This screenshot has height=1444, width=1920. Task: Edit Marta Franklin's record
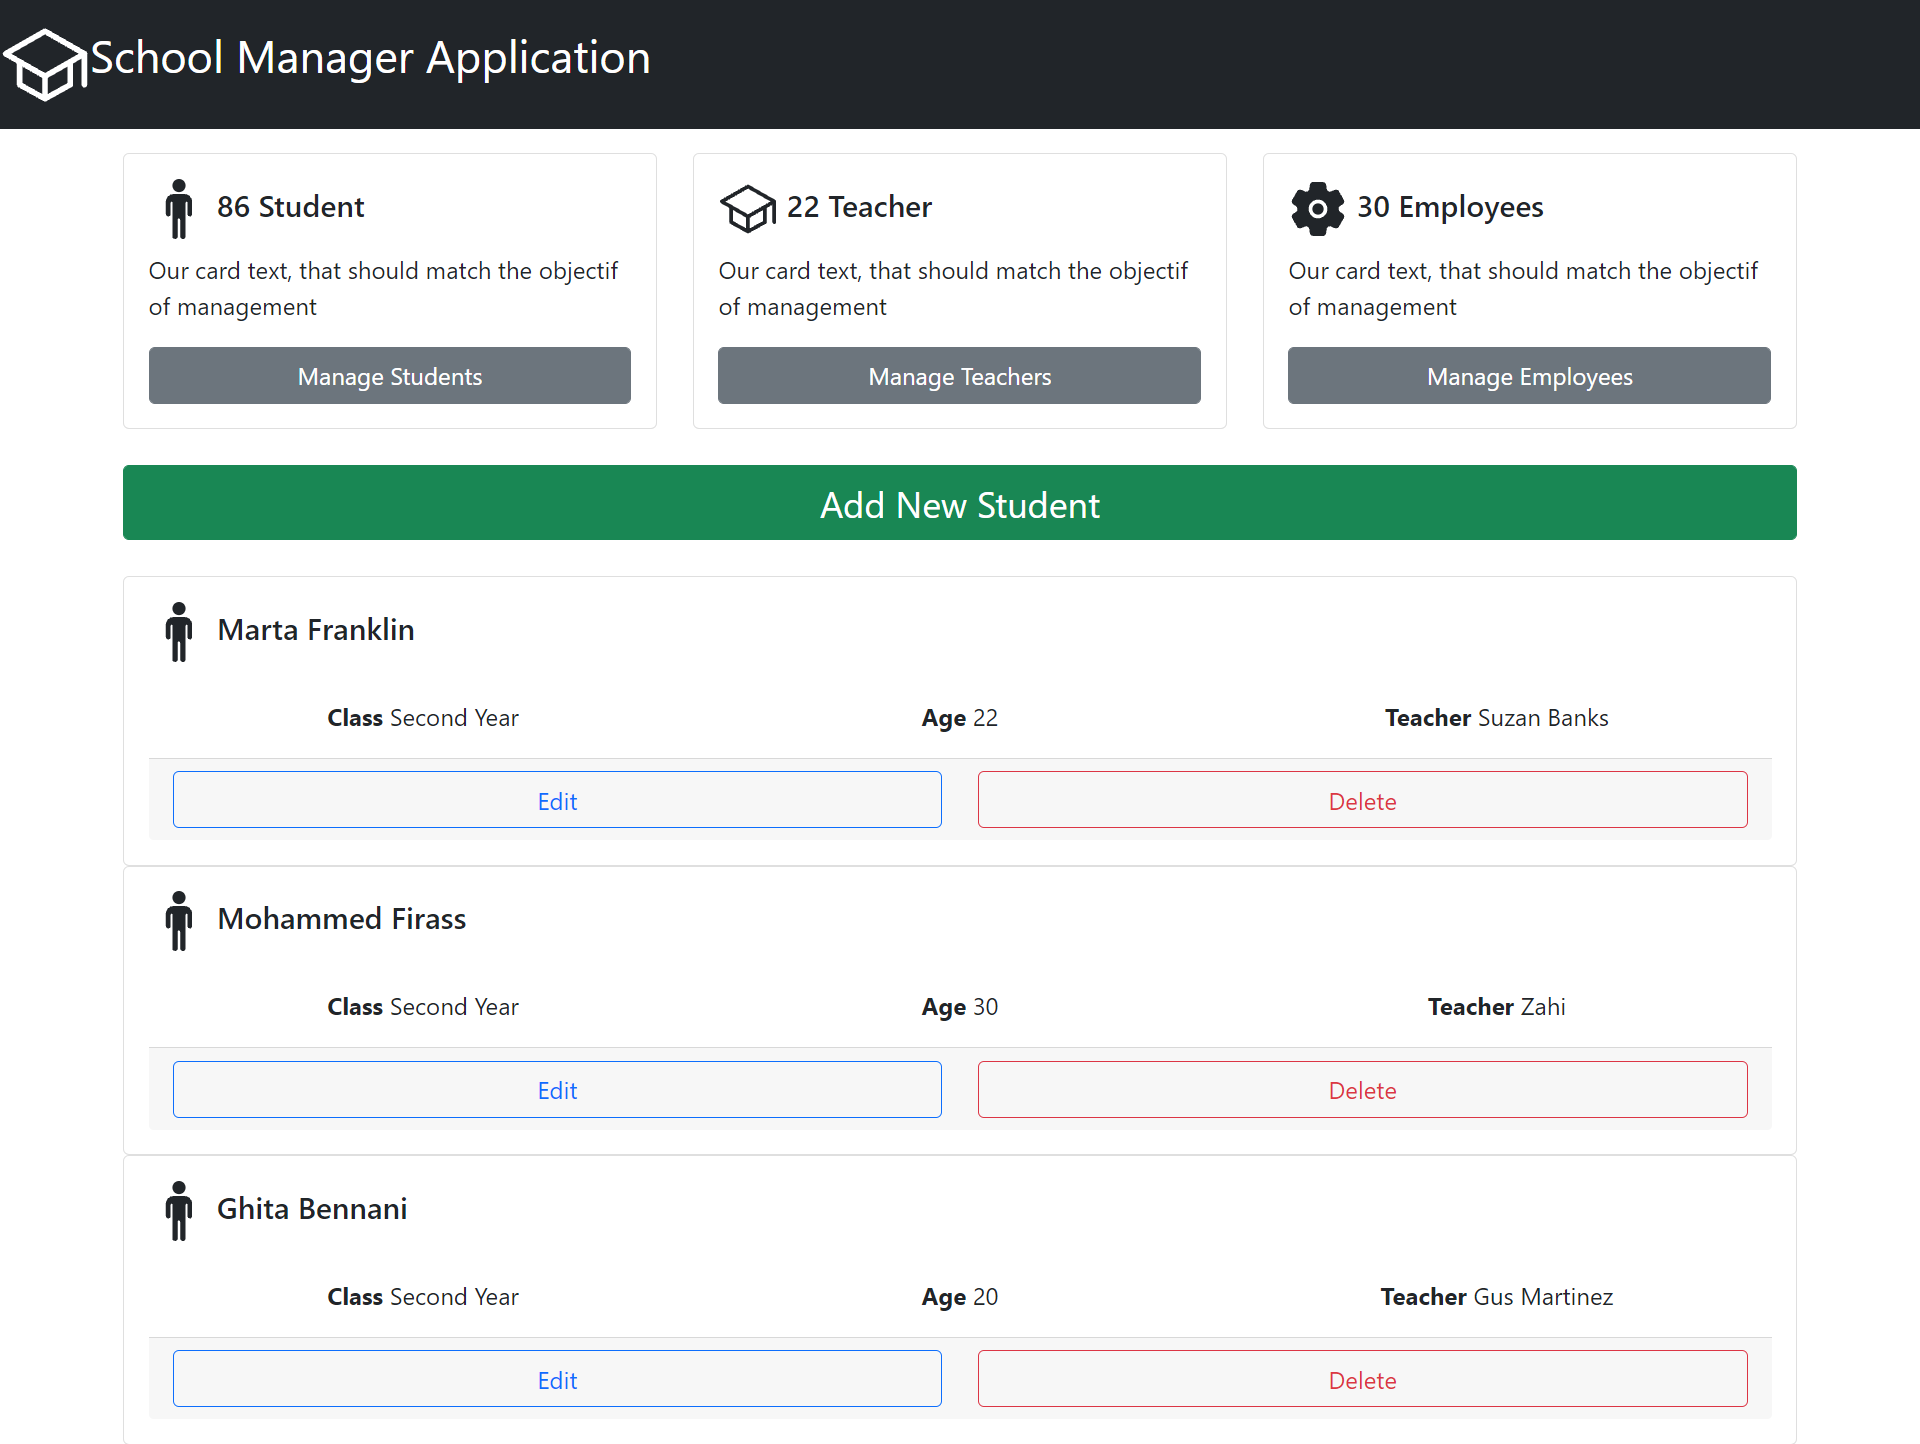(557, 800)
